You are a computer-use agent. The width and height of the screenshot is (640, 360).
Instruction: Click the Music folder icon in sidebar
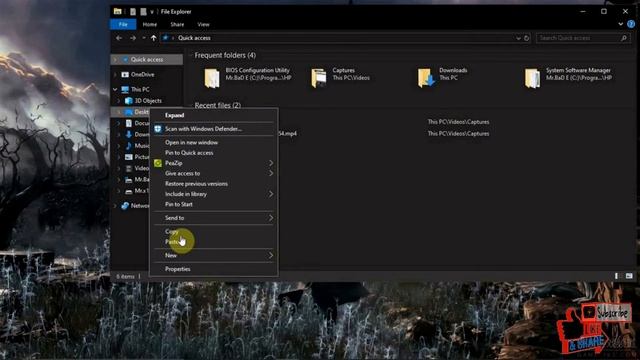(x=129, y=145)
